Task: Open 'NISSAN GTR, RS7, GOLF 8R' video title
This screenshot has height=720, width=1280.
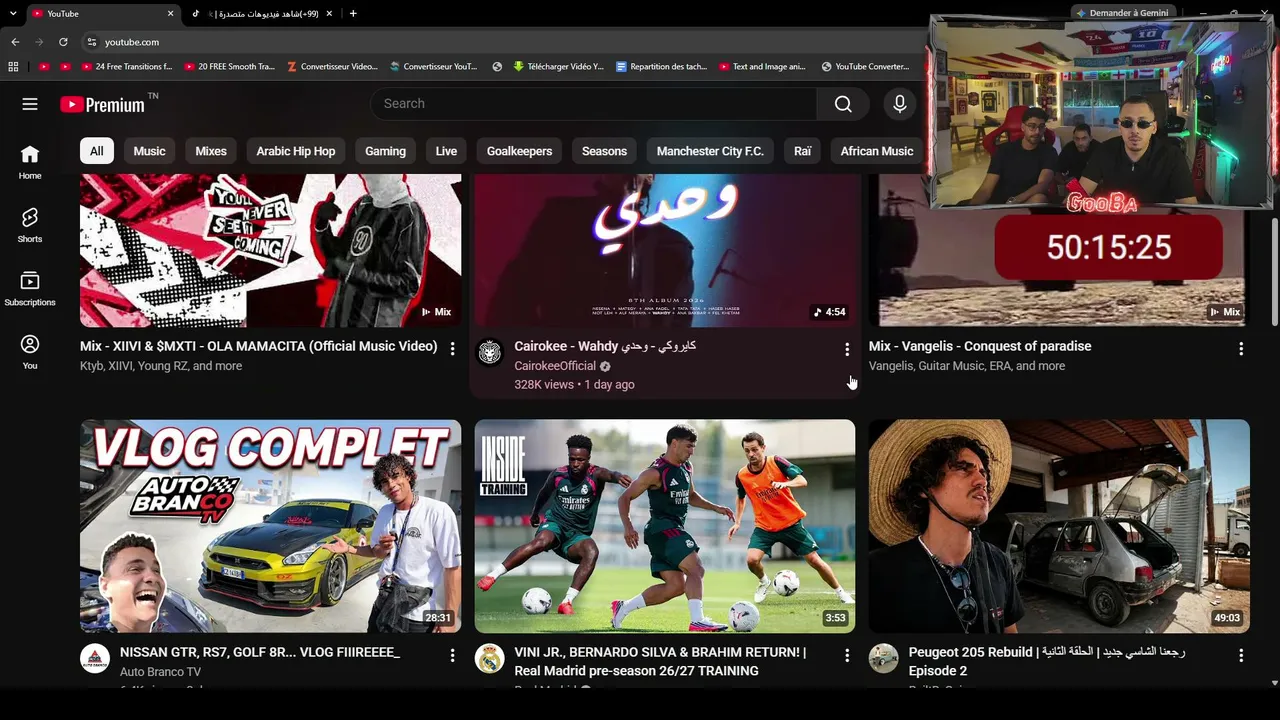Action: coord(260,652)
